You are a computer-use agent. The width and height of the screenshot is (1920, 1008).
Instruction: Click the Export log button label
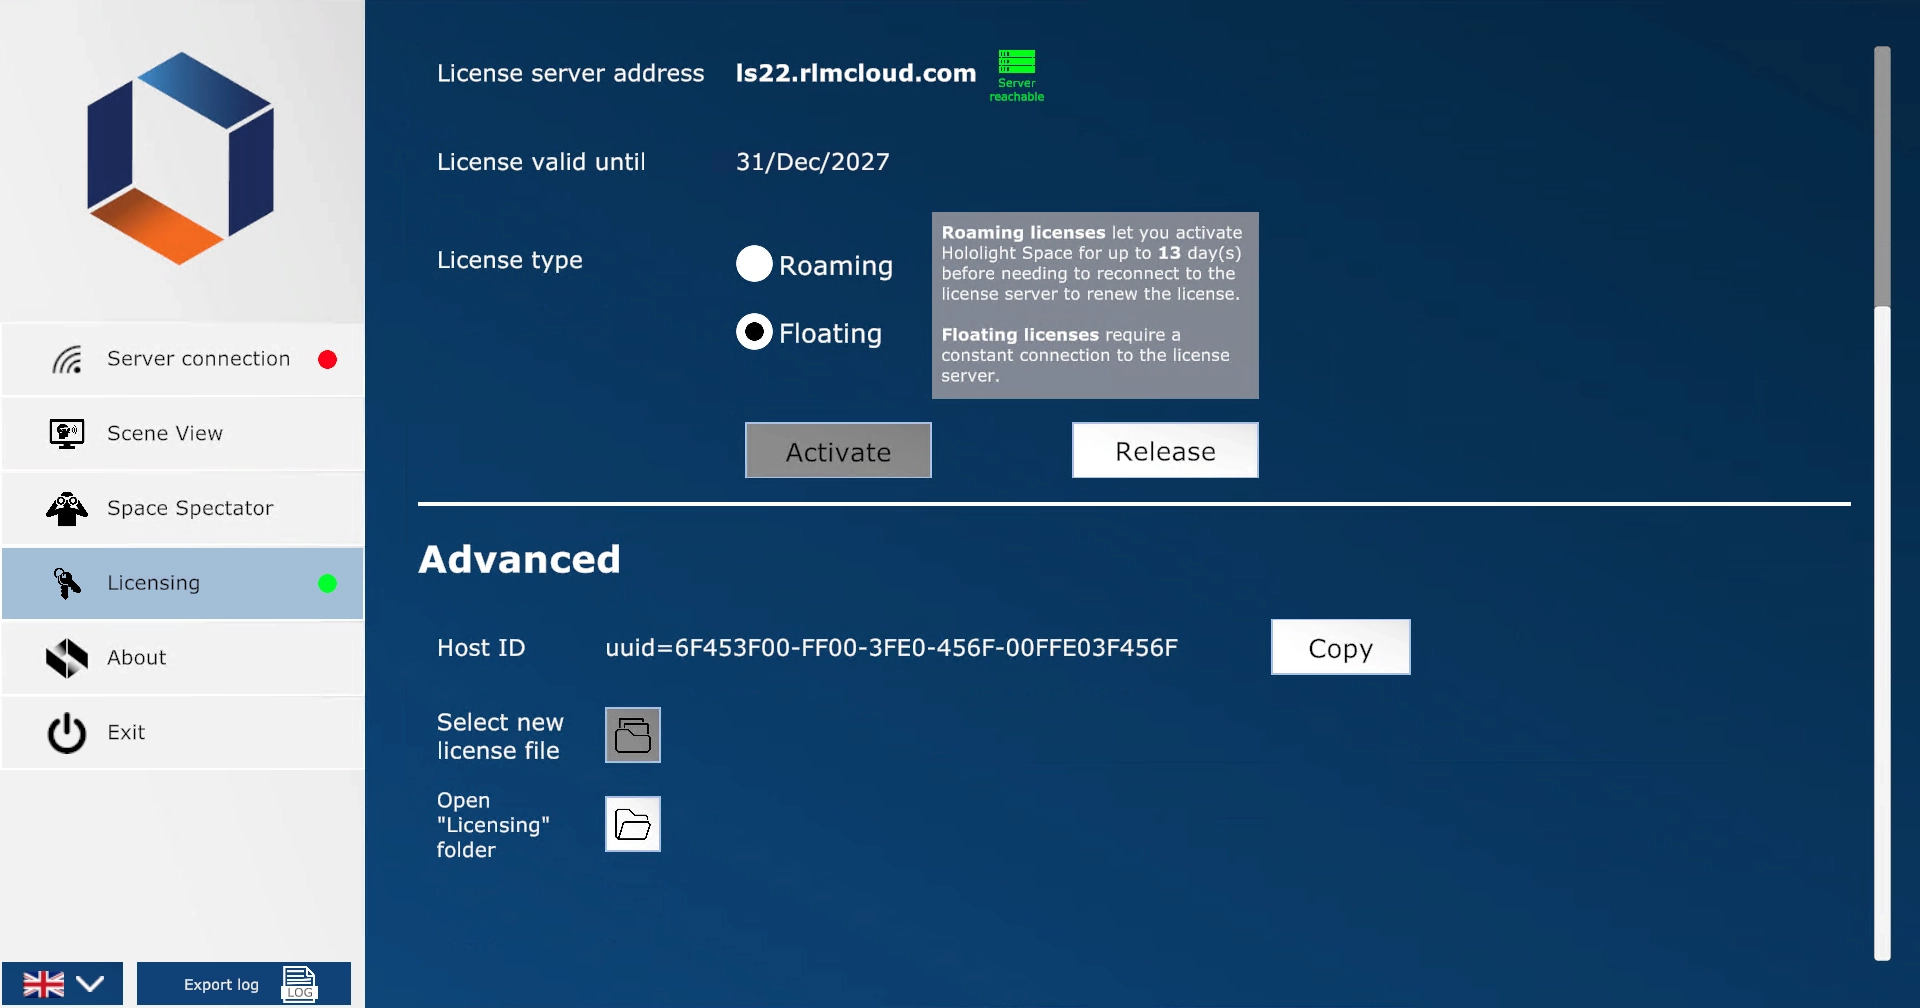(x=221, y=985)
